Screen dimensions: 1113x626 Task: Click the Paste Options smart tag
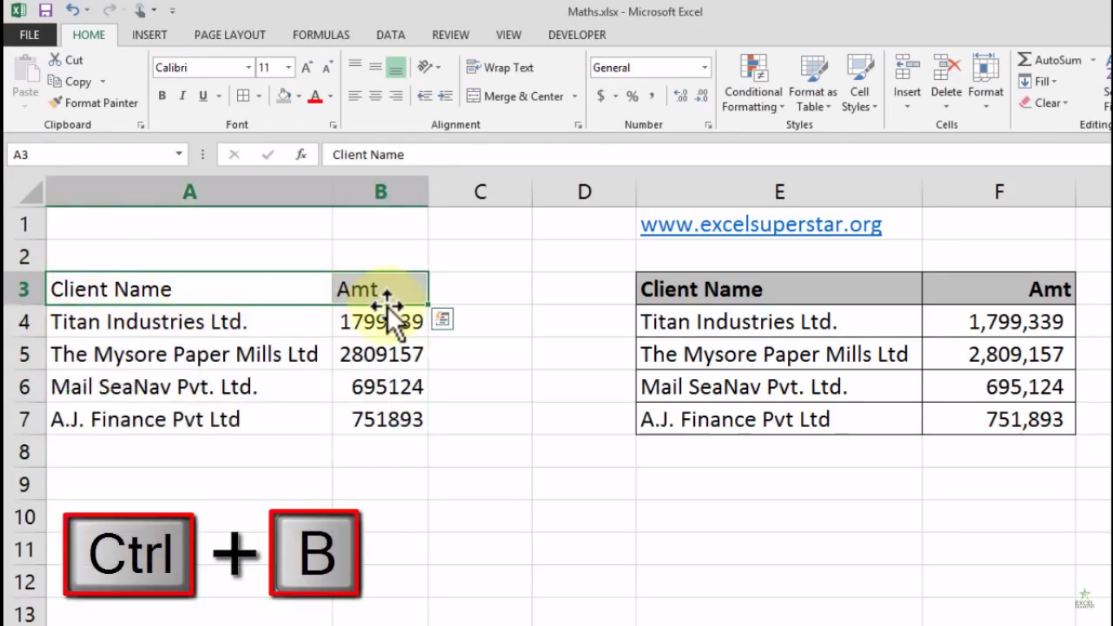click(x=442, y=319)
